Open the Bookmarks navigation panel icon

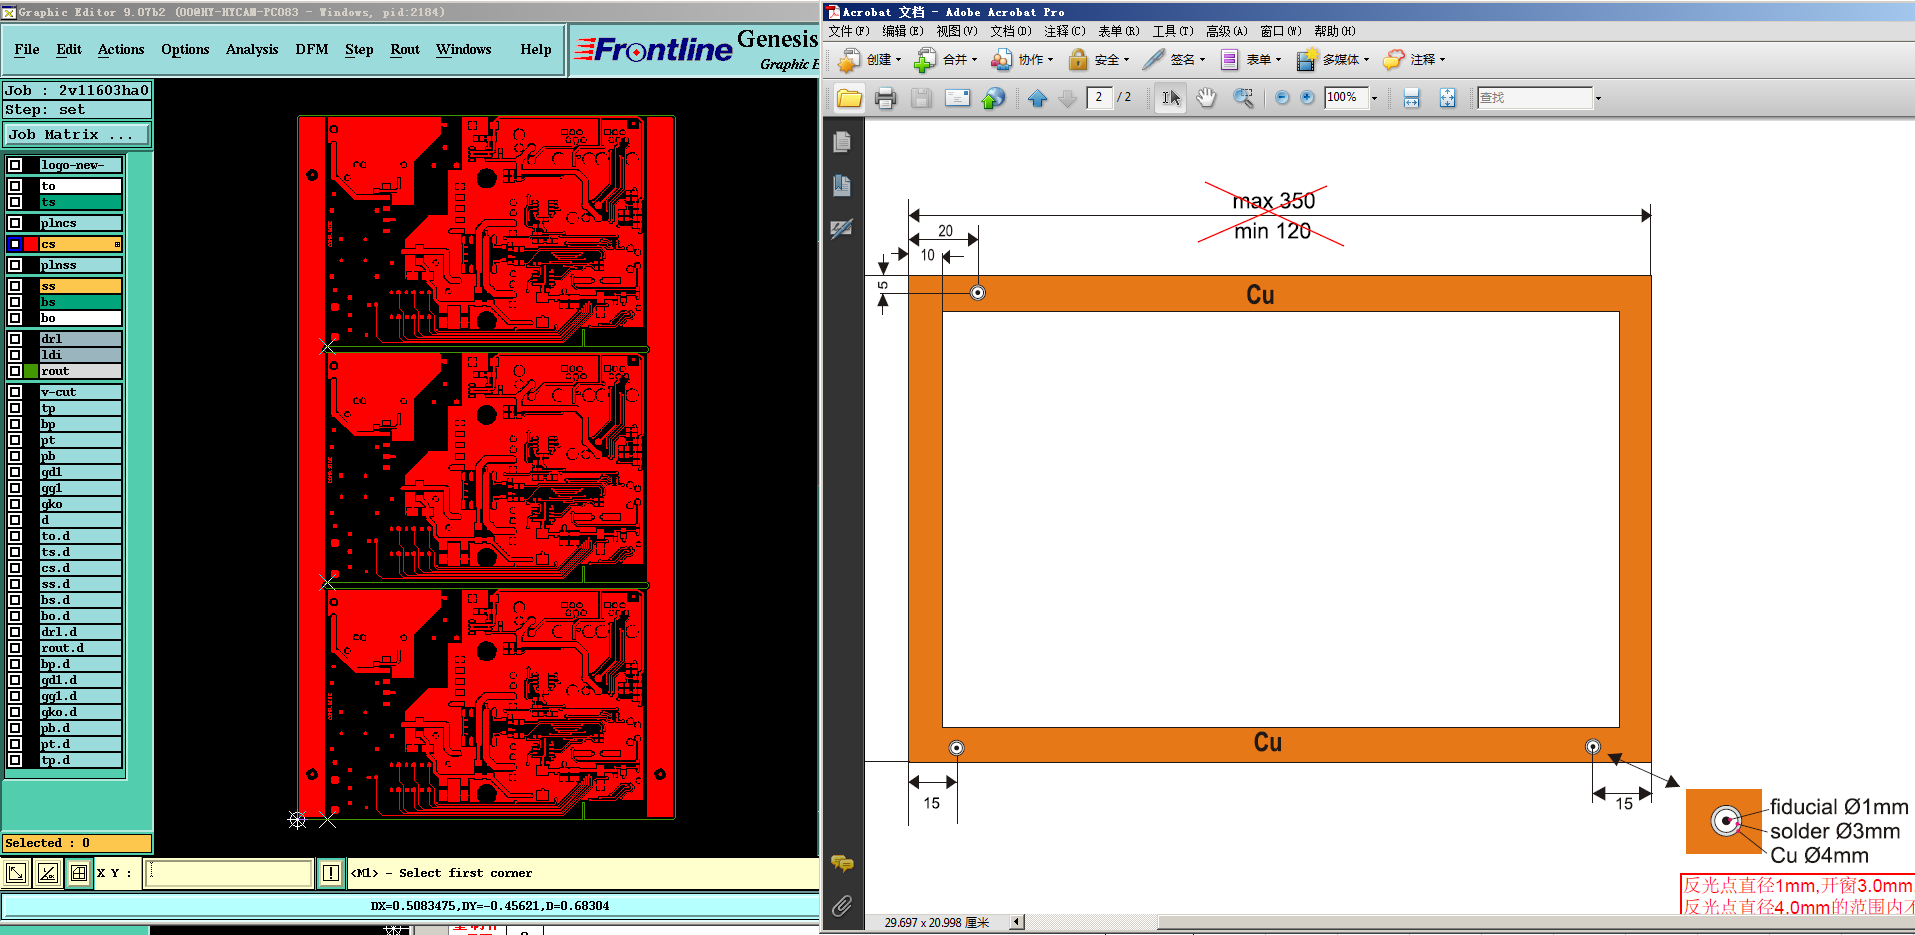pos(842,185)
